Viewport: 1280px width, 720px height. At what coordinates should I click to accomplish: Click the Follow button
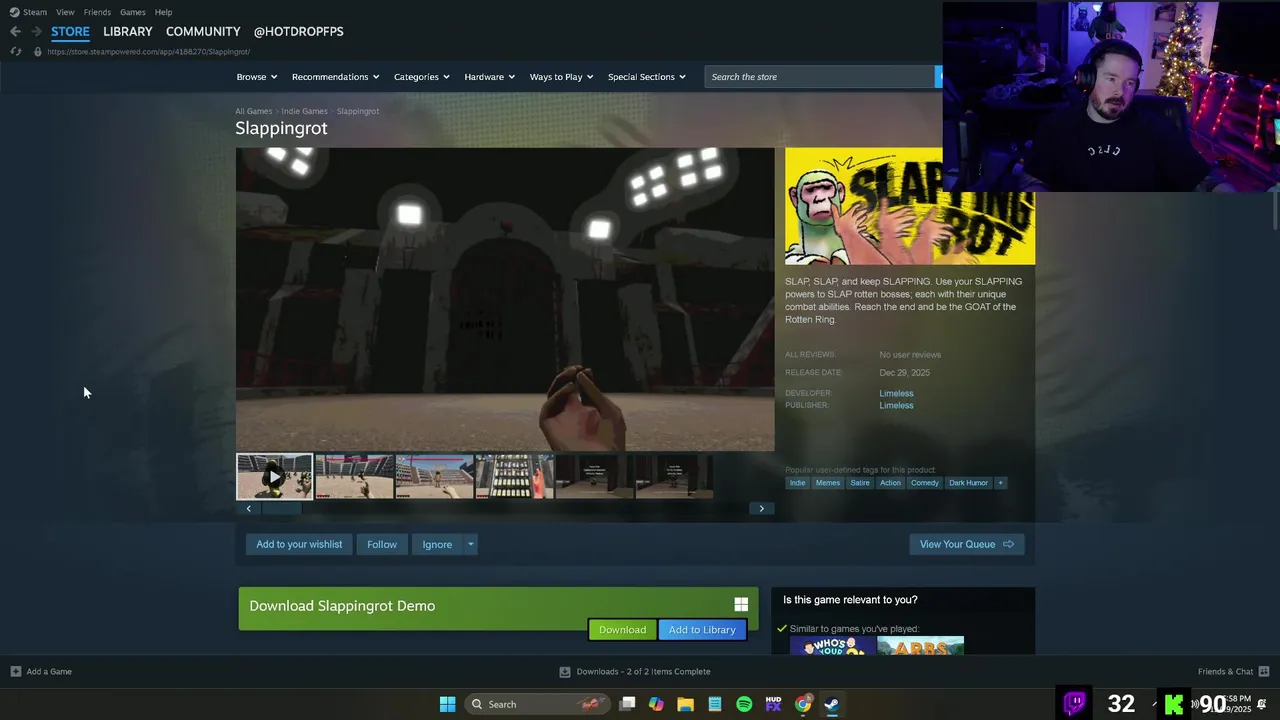pyautogui.click(x=382, y=544)
